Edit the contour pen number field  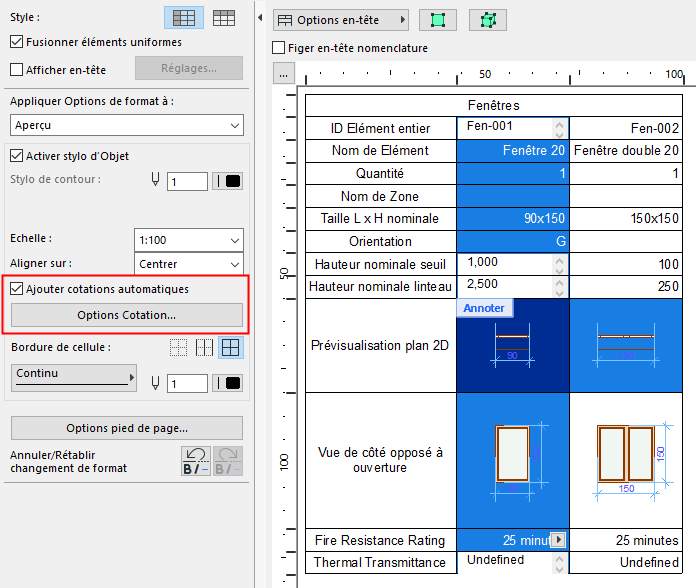pyautogui.click(x=187, y=182)
